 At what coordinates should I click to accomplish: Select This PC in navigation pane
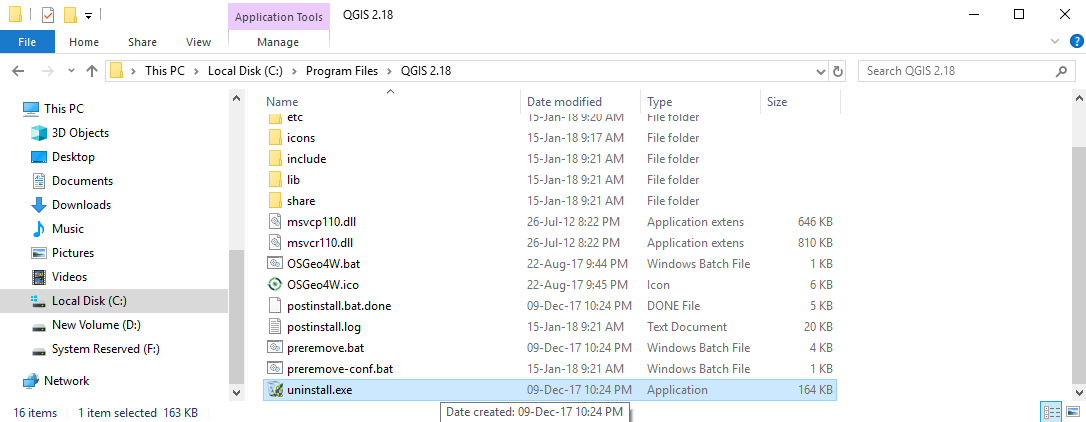tap(64, 109)
